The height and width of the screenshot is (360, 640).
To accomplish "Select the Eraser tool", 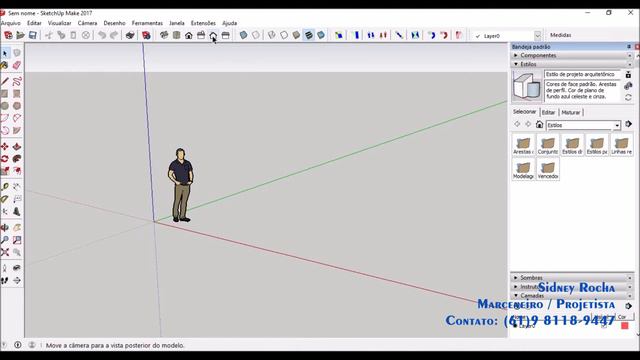I will coord(17,65).
